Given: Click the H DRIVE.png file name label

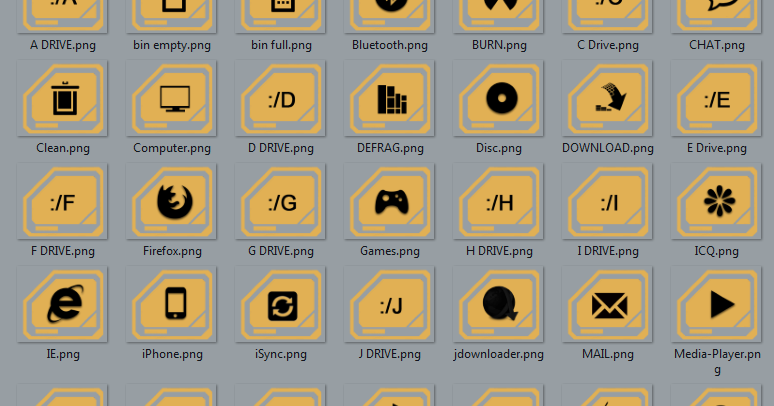Looking at the screenshot, I should pyautogui.click(x=499, y=251).
